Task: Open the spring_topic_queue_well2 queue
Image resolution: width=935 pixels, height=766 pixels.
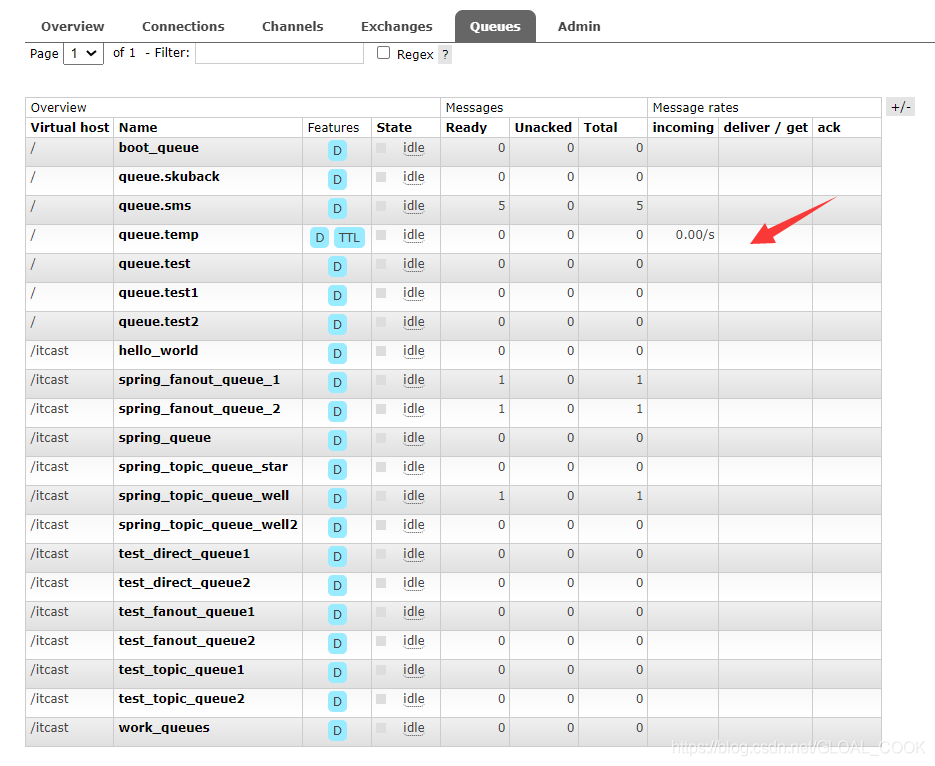Action: point(208,525)
